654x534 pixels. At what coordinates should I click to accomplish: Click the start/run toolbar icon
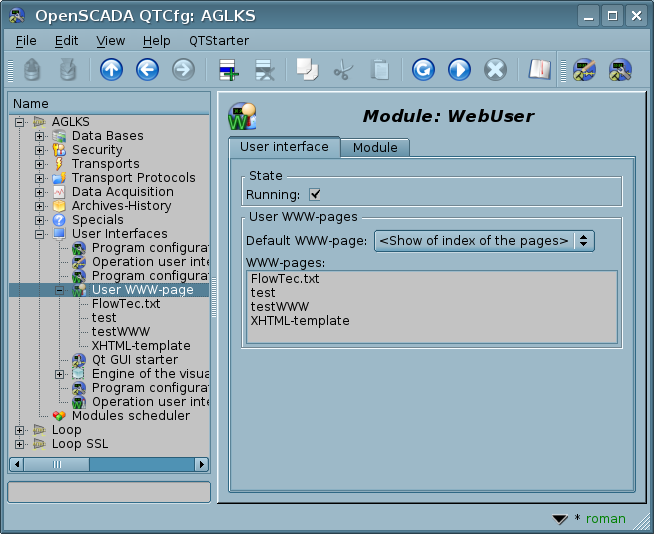coord(459,70)
